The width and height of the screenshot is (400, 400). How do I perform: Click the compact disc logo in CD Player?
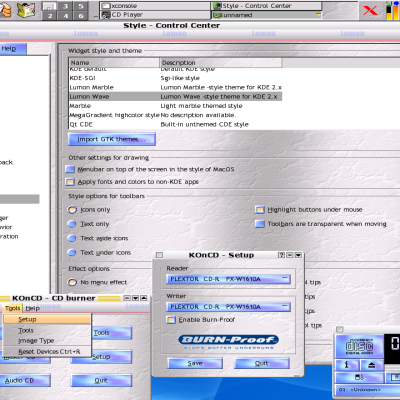pyautogui.click(x=359, y=347)
